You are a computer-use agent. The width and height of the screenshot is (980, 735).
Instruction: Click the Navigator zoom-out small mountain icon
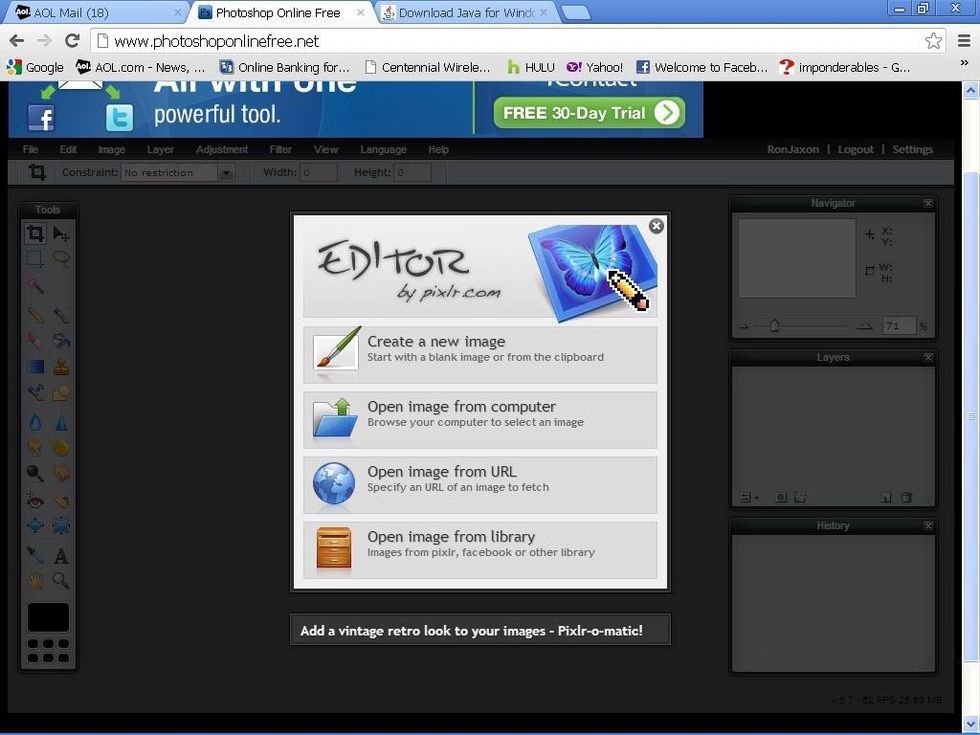(744, 326)
